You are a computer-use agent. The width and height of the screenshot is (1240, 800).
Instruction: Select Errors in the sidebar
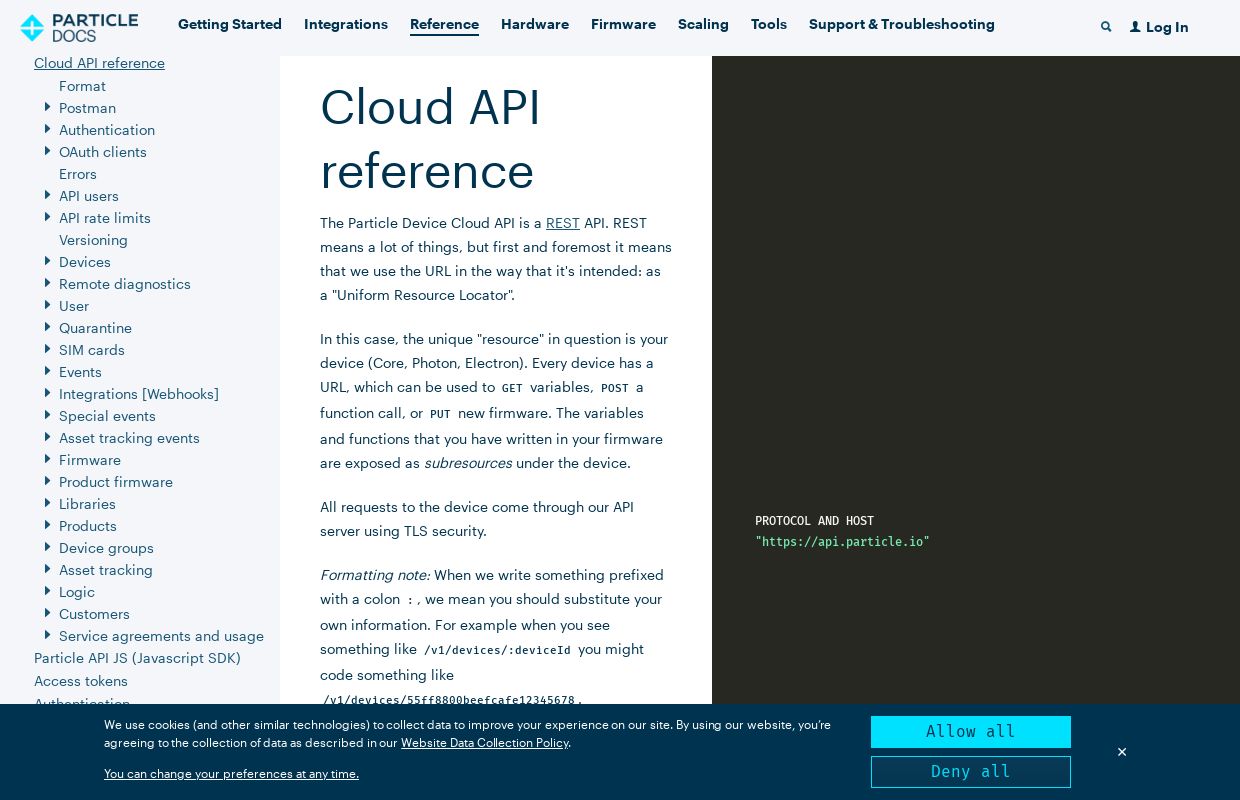[x=78, y=174]
